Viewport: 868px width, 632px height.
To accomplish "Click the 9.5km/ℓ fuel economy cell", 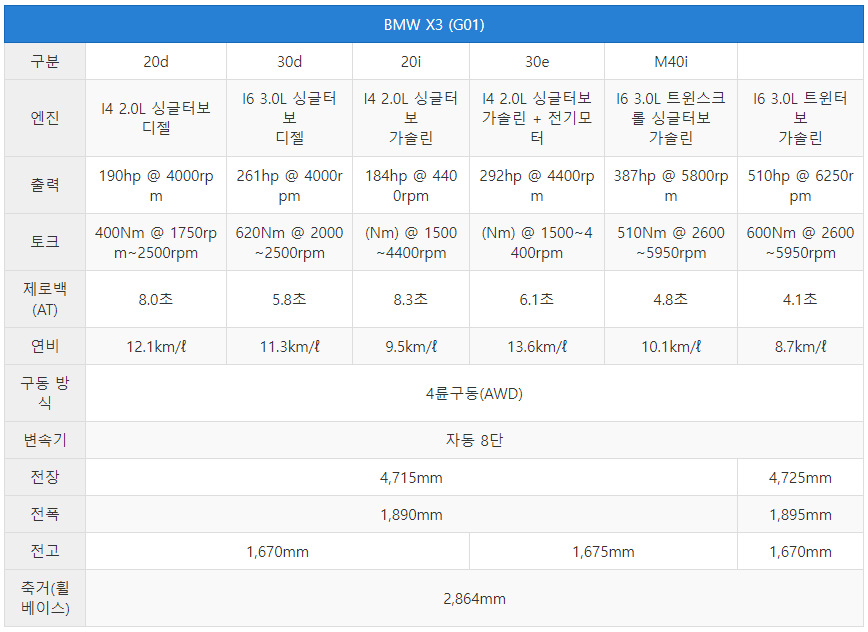I will pos(411,346).
